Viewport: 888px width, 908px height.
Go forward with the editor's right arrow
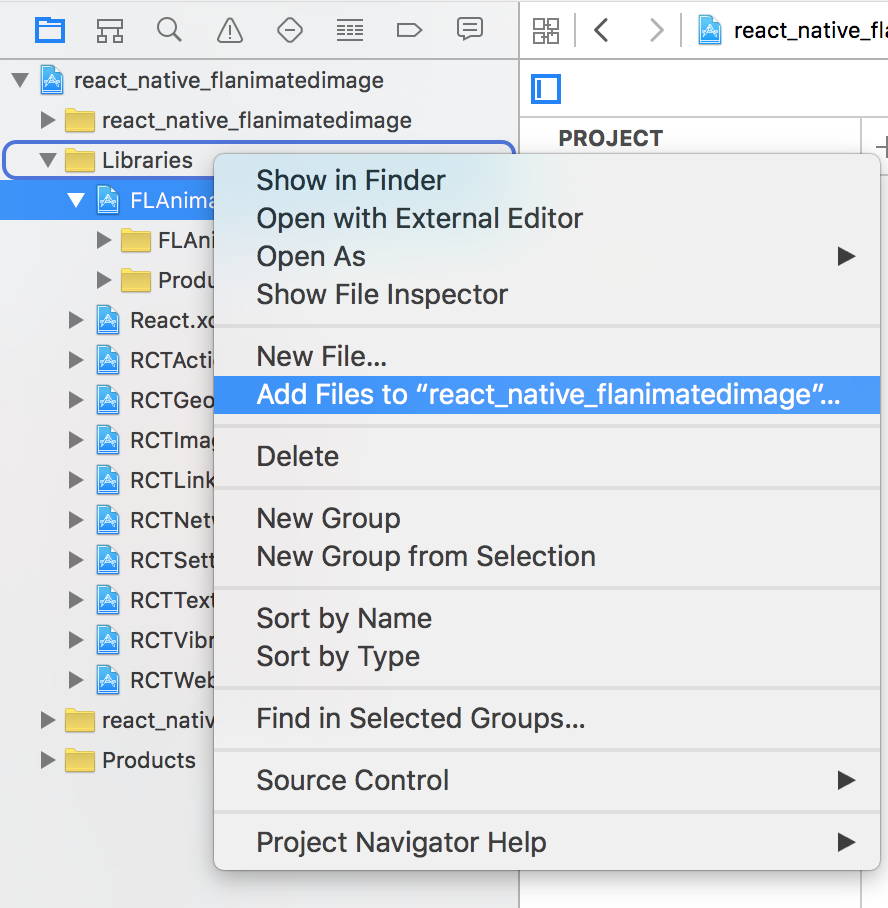click(656, 30)
